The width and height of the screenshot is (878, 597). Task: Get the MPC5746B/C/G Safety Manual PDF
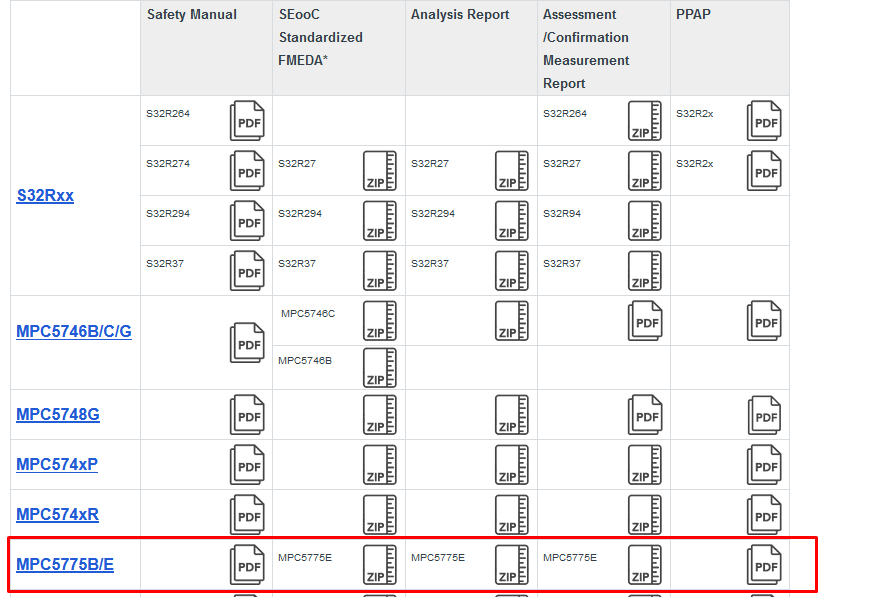click(247, 343)
